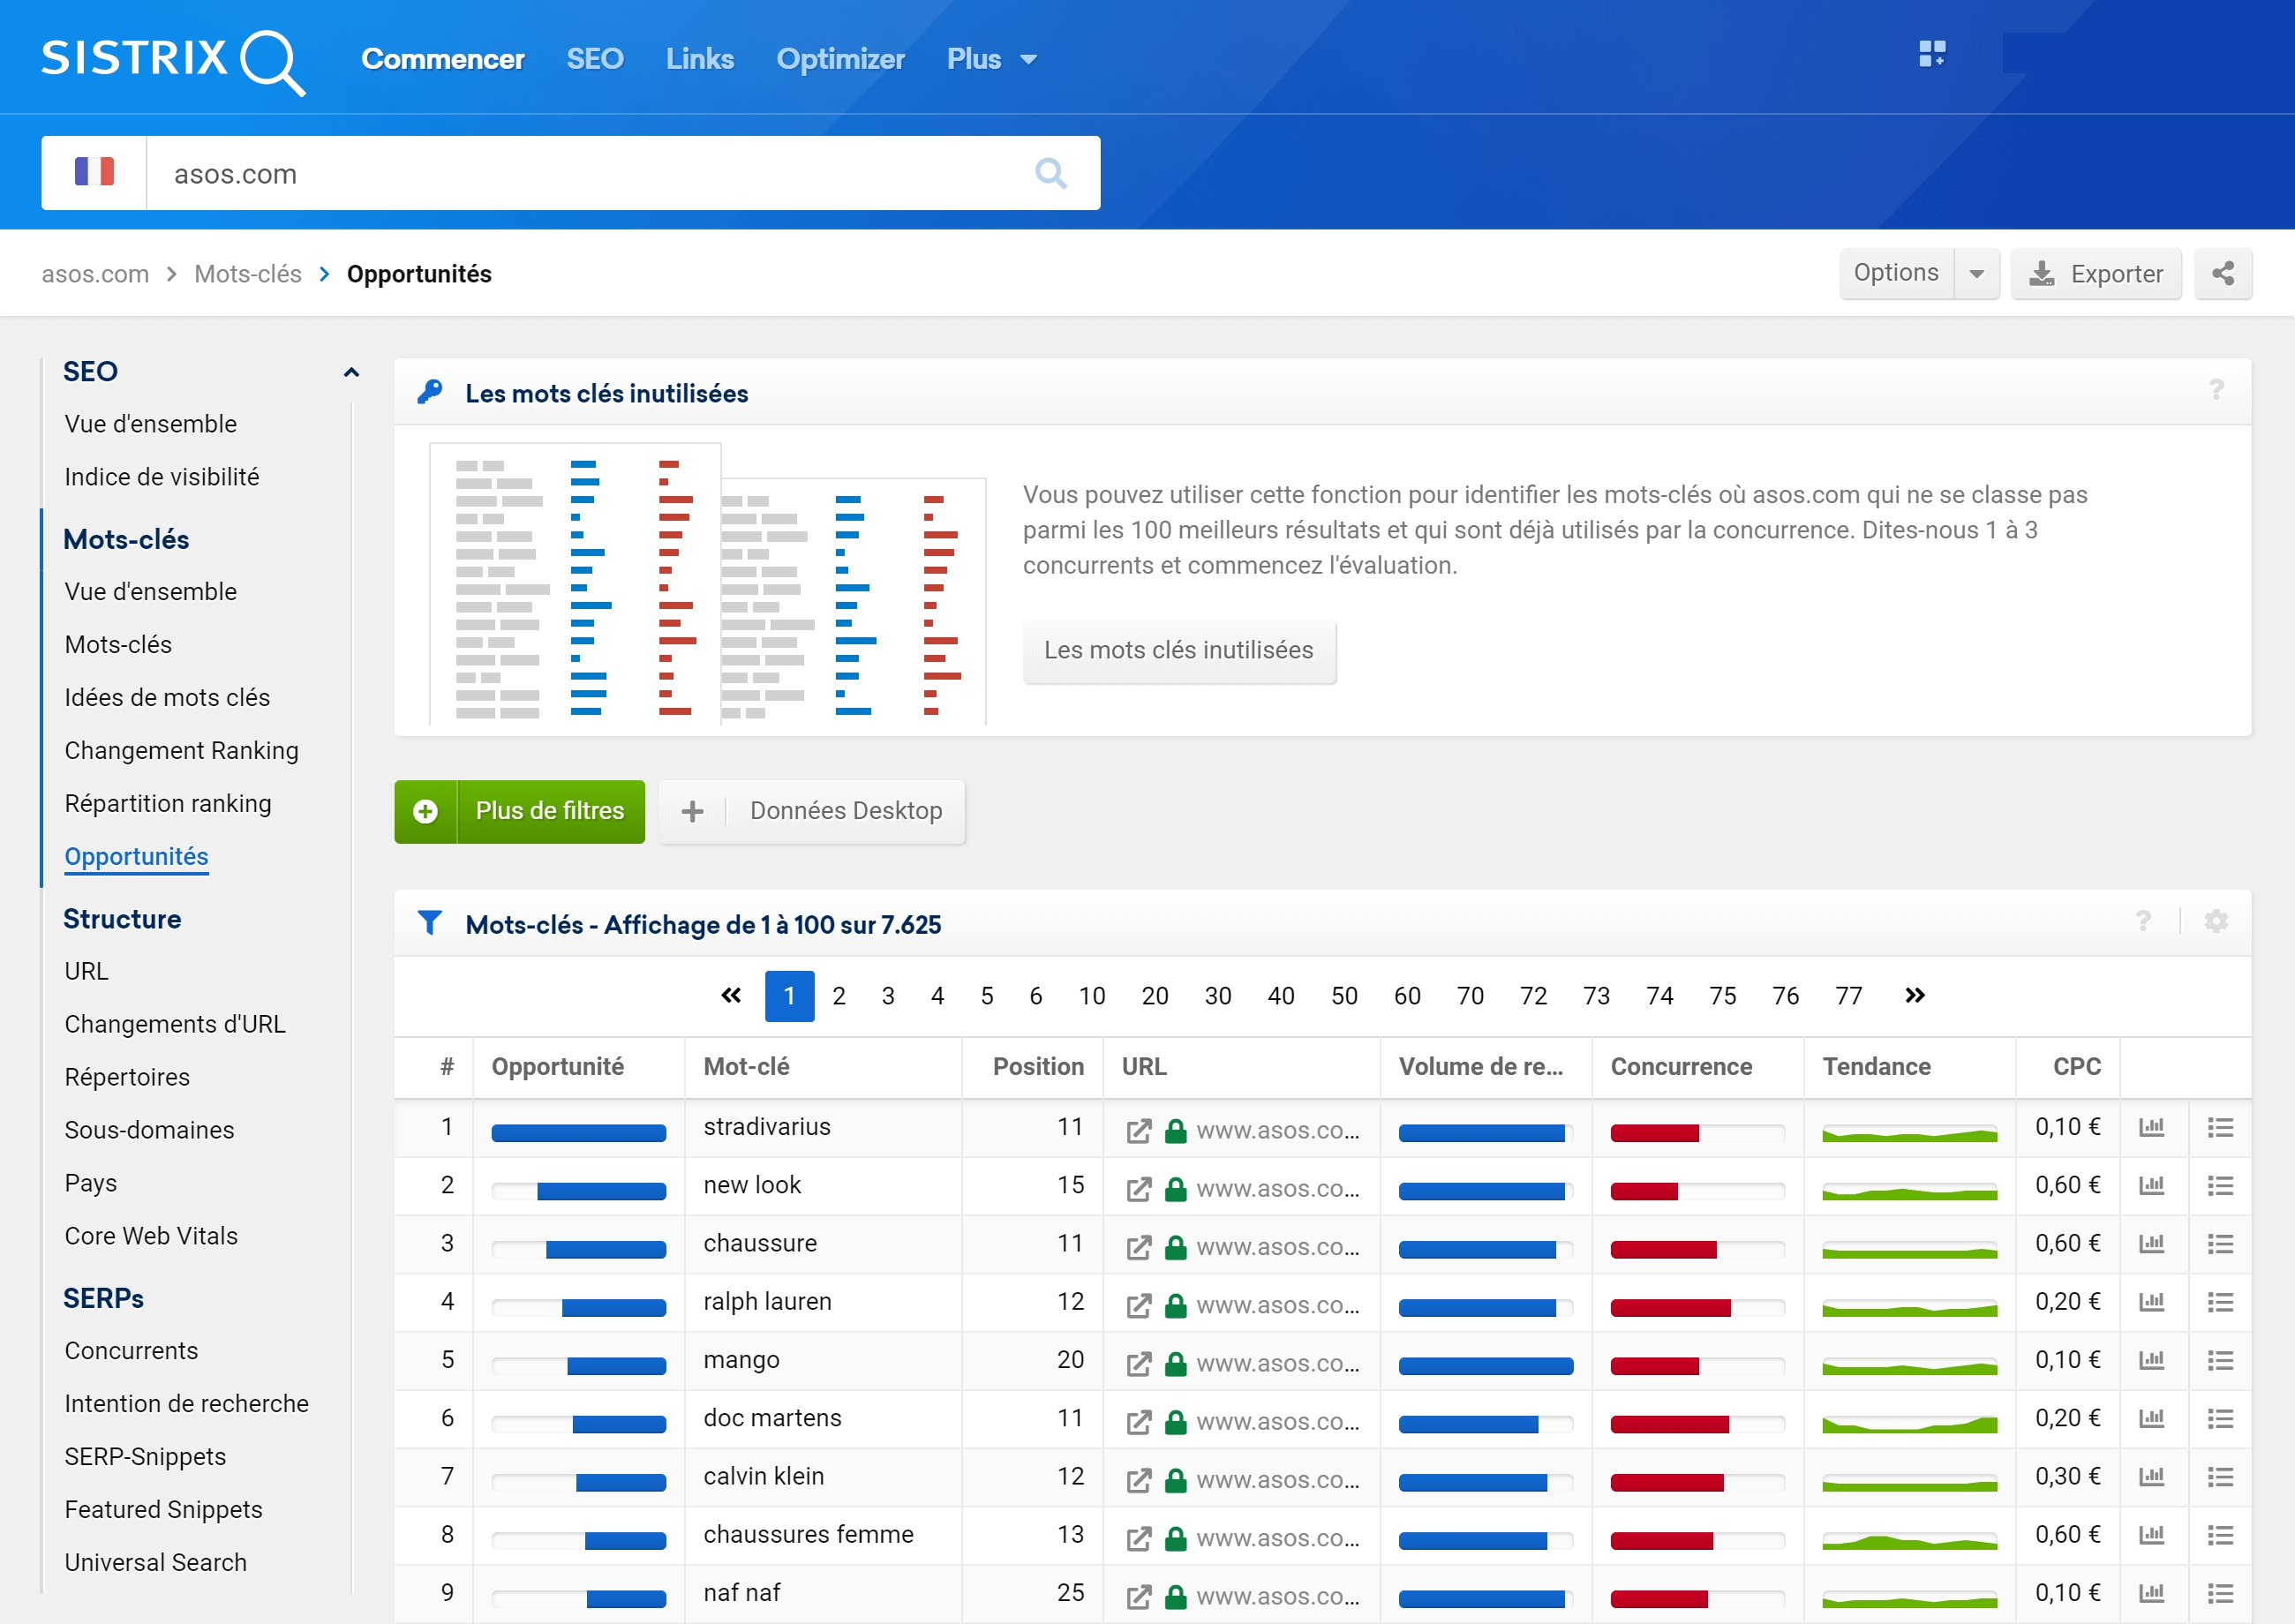Collapse the SEO sidebar section
This screenshot has width=2295, height=1624.
point(350,372)
